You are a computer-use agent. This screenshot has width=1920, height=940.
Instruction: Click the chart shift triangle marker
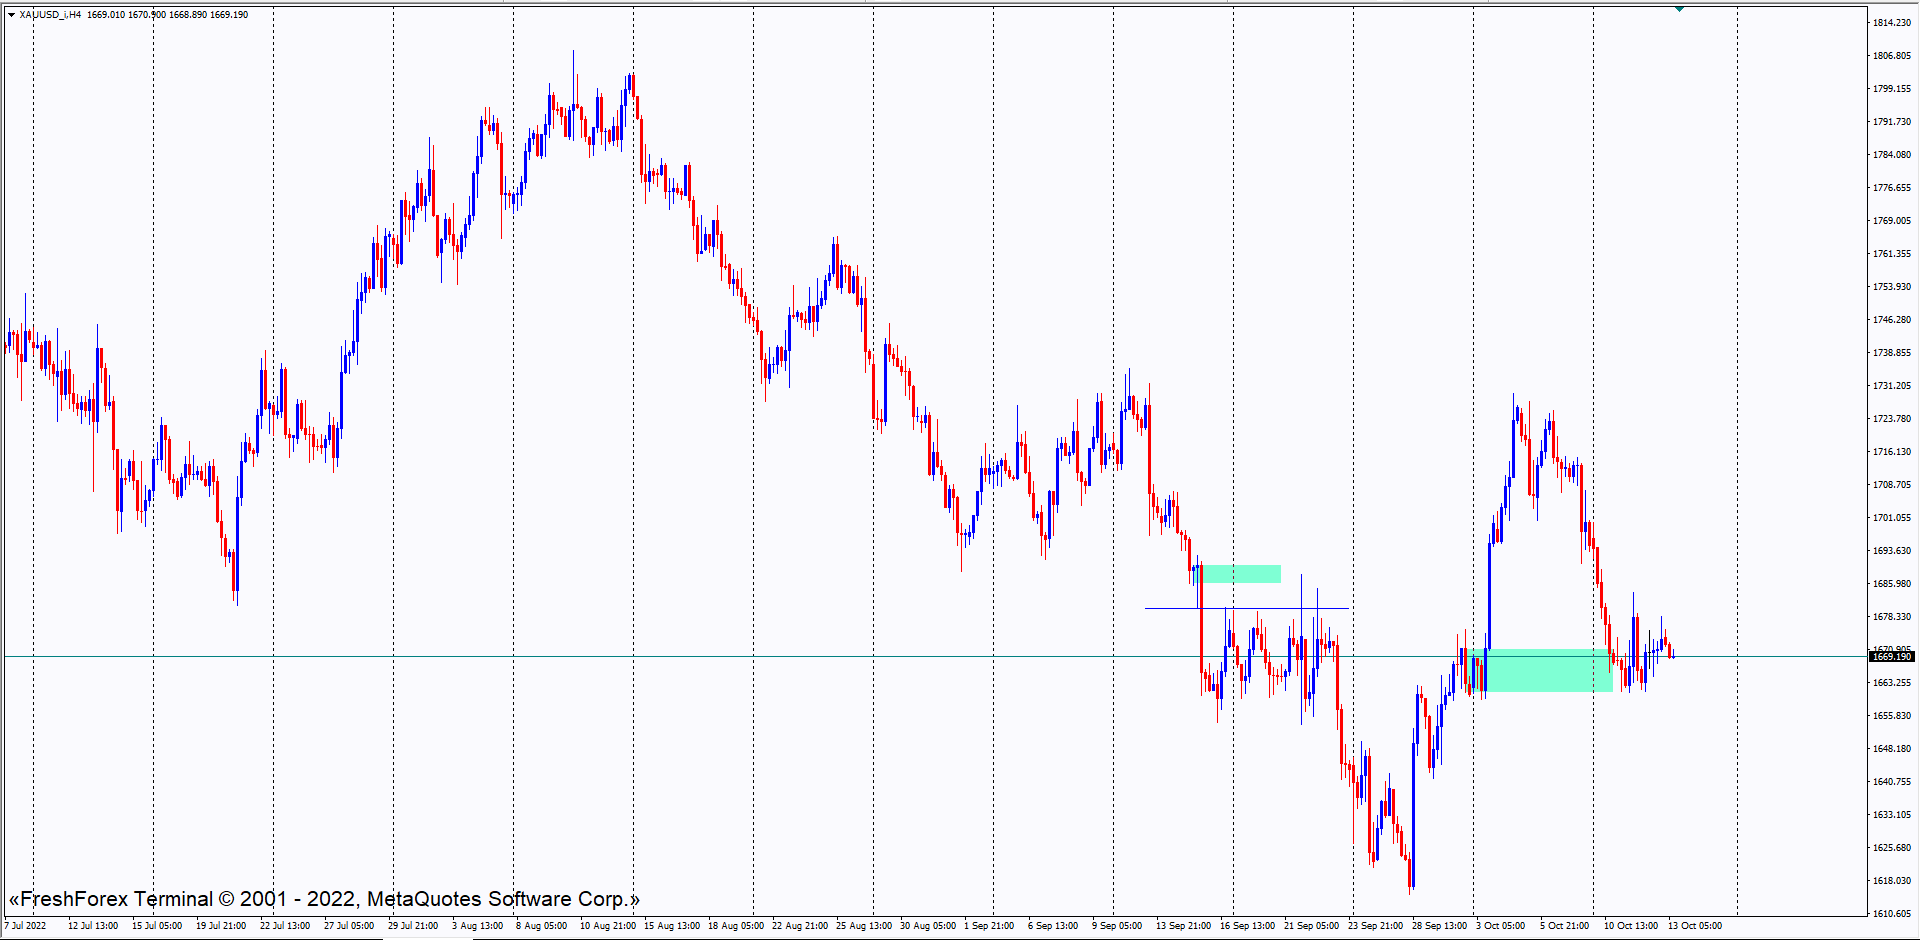pos(1679,9)
